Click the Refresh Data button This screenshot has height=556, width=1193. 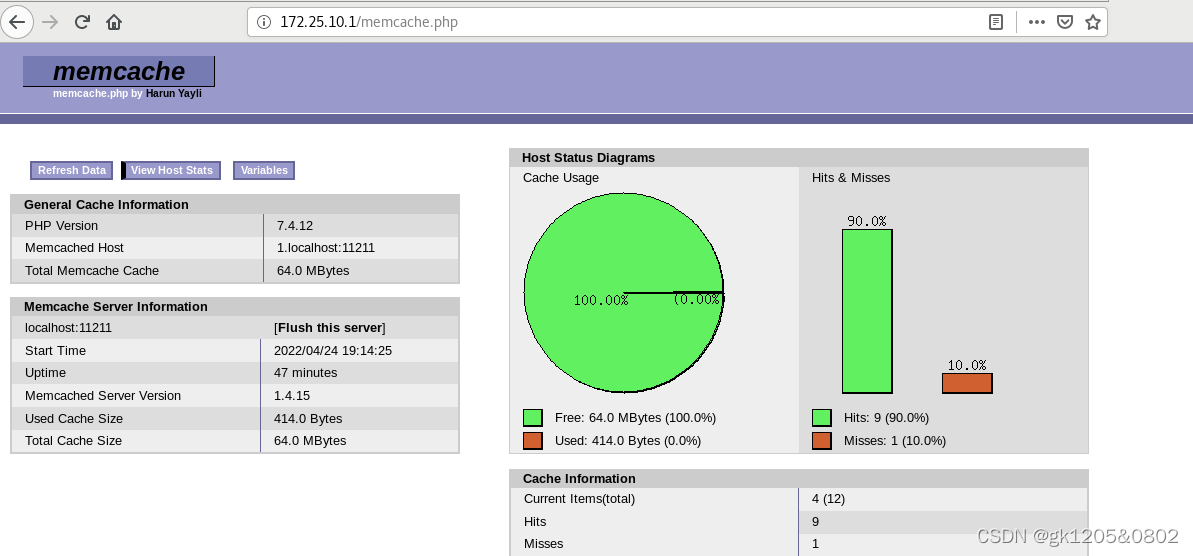coord(72,170)
